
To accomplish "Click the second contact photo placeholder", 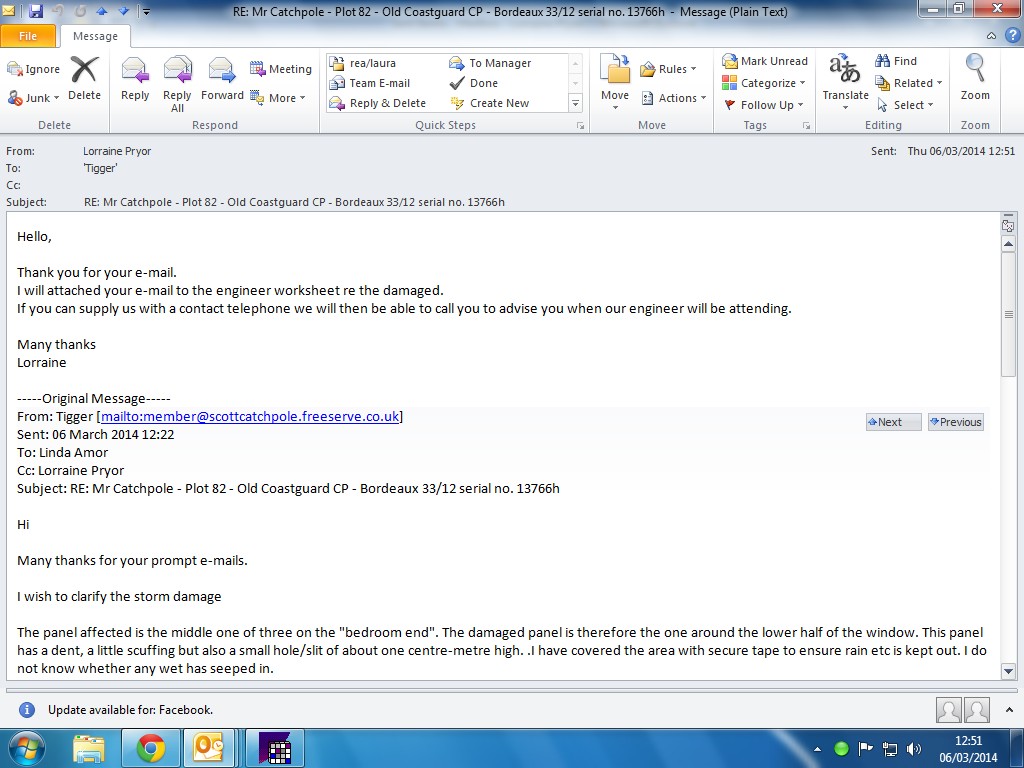I will [x=977, y=710].
